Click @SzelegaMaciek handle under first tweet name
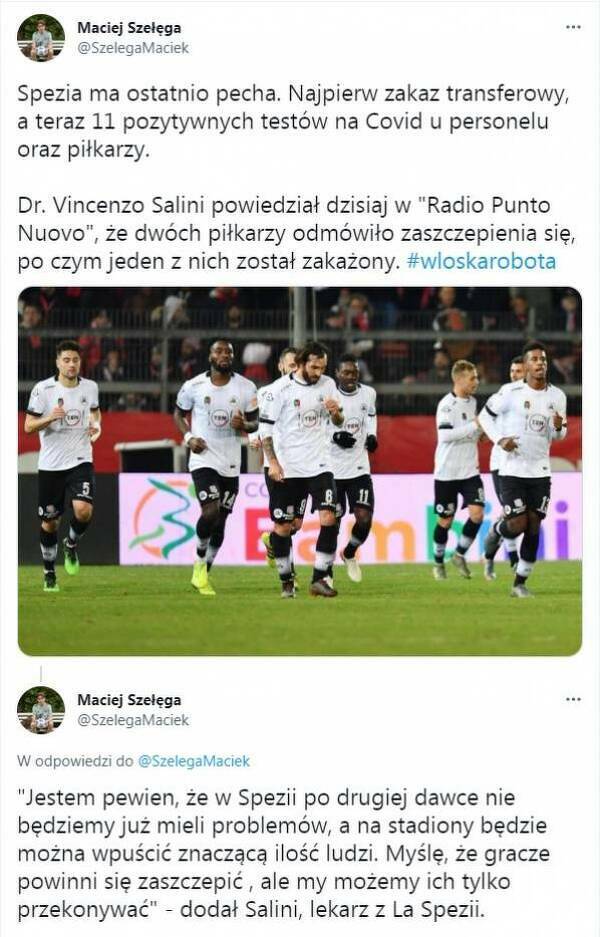600x937 pixels. tap(133, 48)
